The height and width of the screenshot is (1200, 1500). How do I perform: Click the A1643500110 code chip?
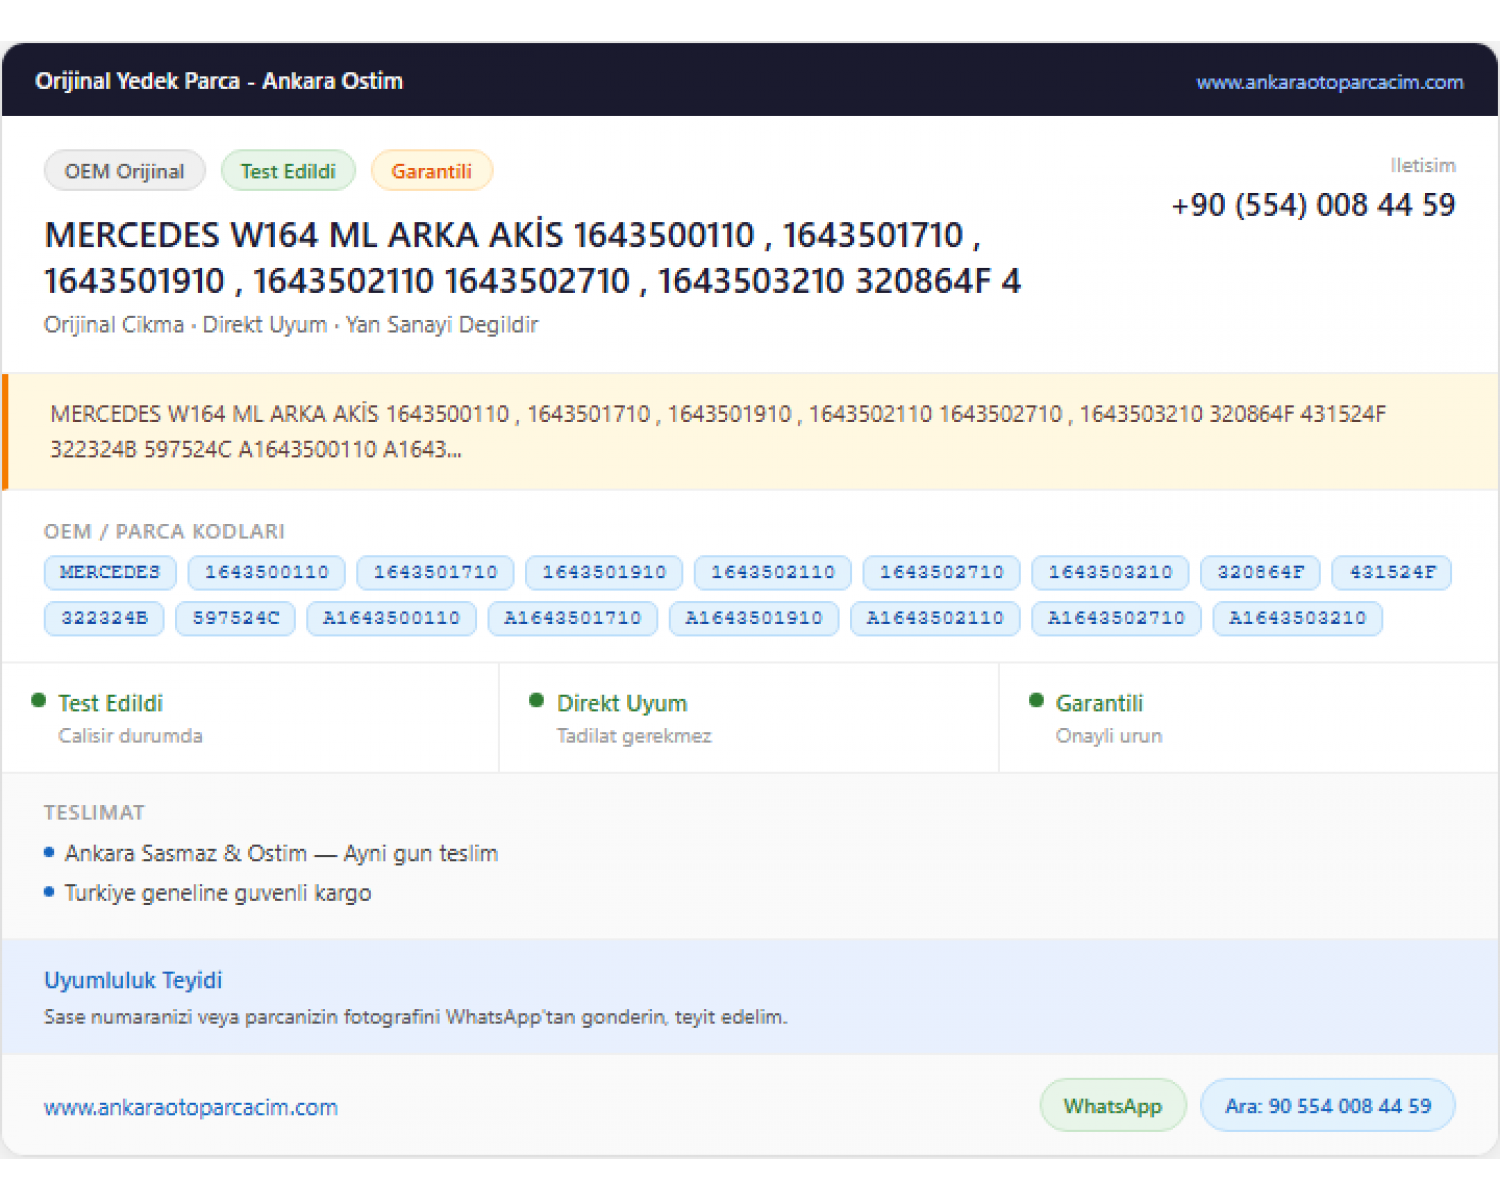click(391, 618)
